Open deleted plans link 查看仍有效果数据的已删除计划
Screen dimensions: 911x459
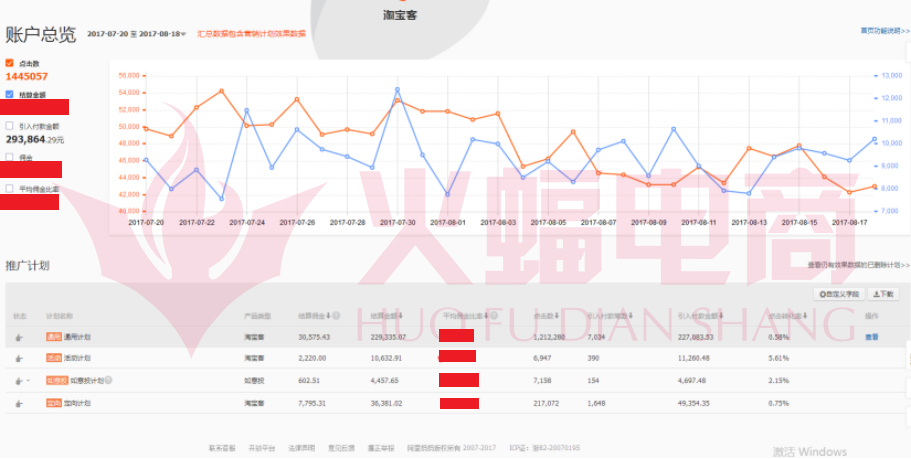point(858,265)
